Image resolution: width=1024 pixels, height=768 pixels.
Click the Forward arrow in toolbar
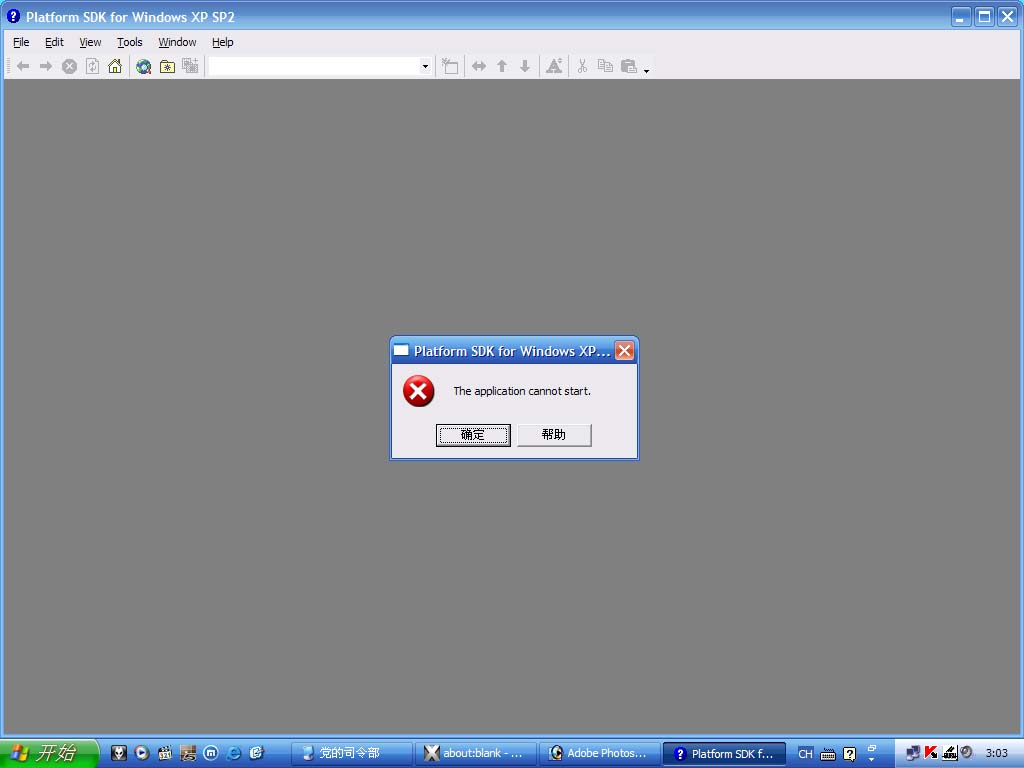[x=46, y=66]
